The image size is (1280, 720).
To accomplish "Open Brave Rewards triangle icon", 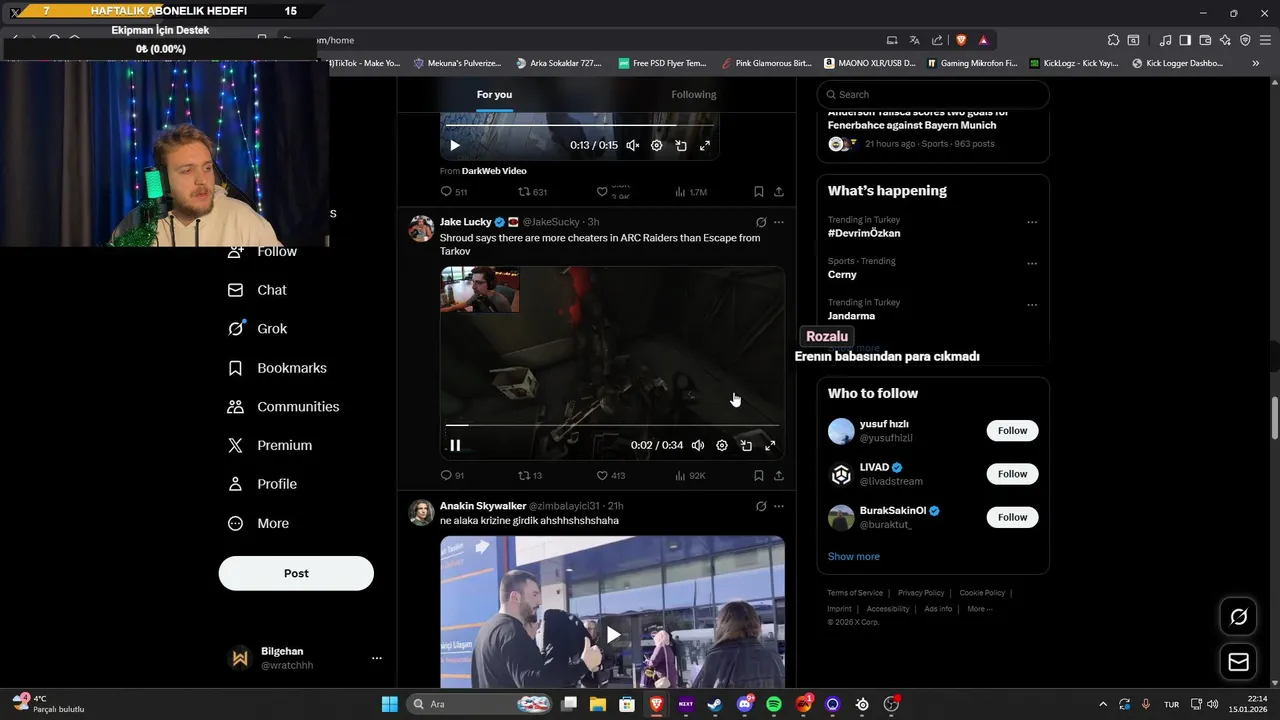I will pyautogui.click(x=984, y=40).
